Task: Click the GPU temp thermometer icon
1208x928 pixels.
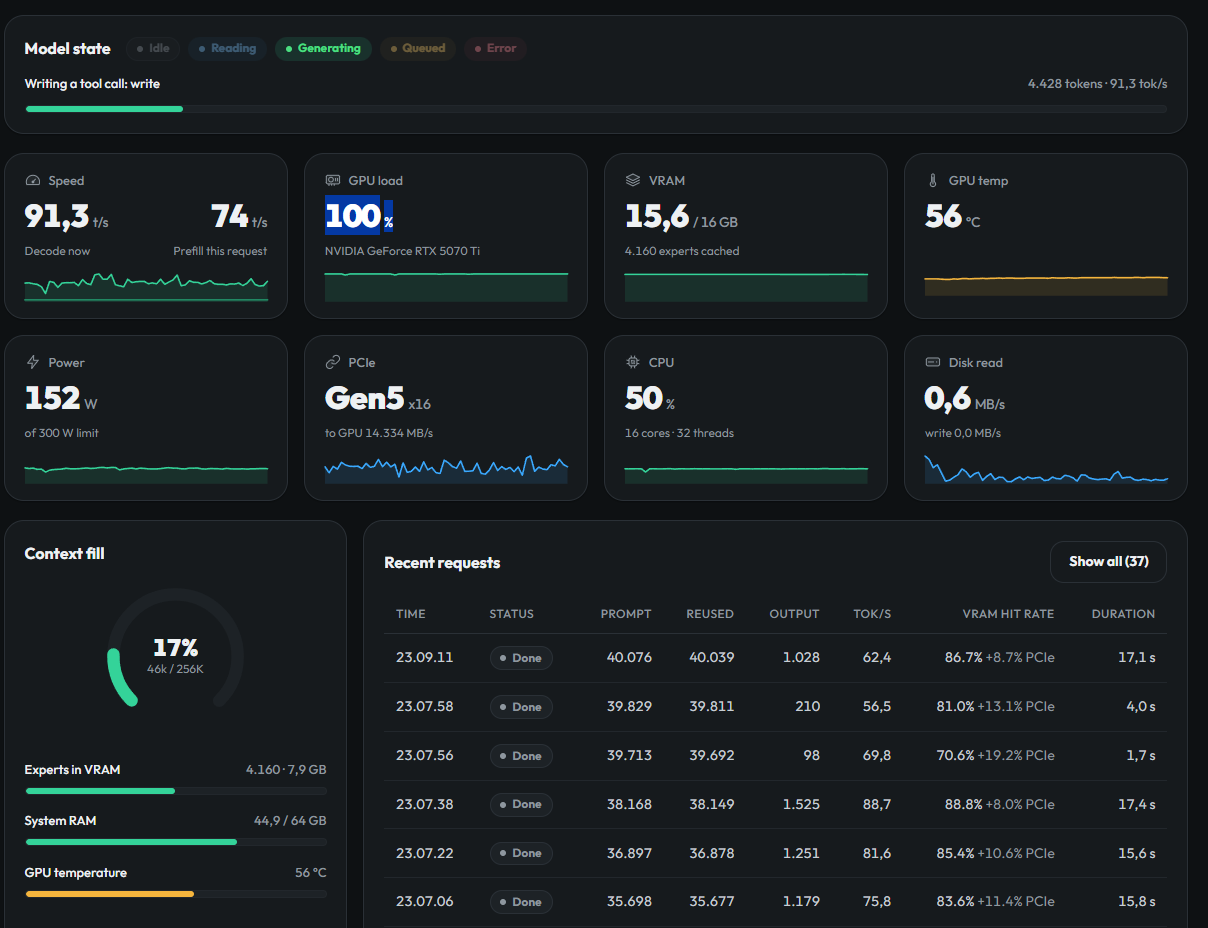Action: coord(933,181)
